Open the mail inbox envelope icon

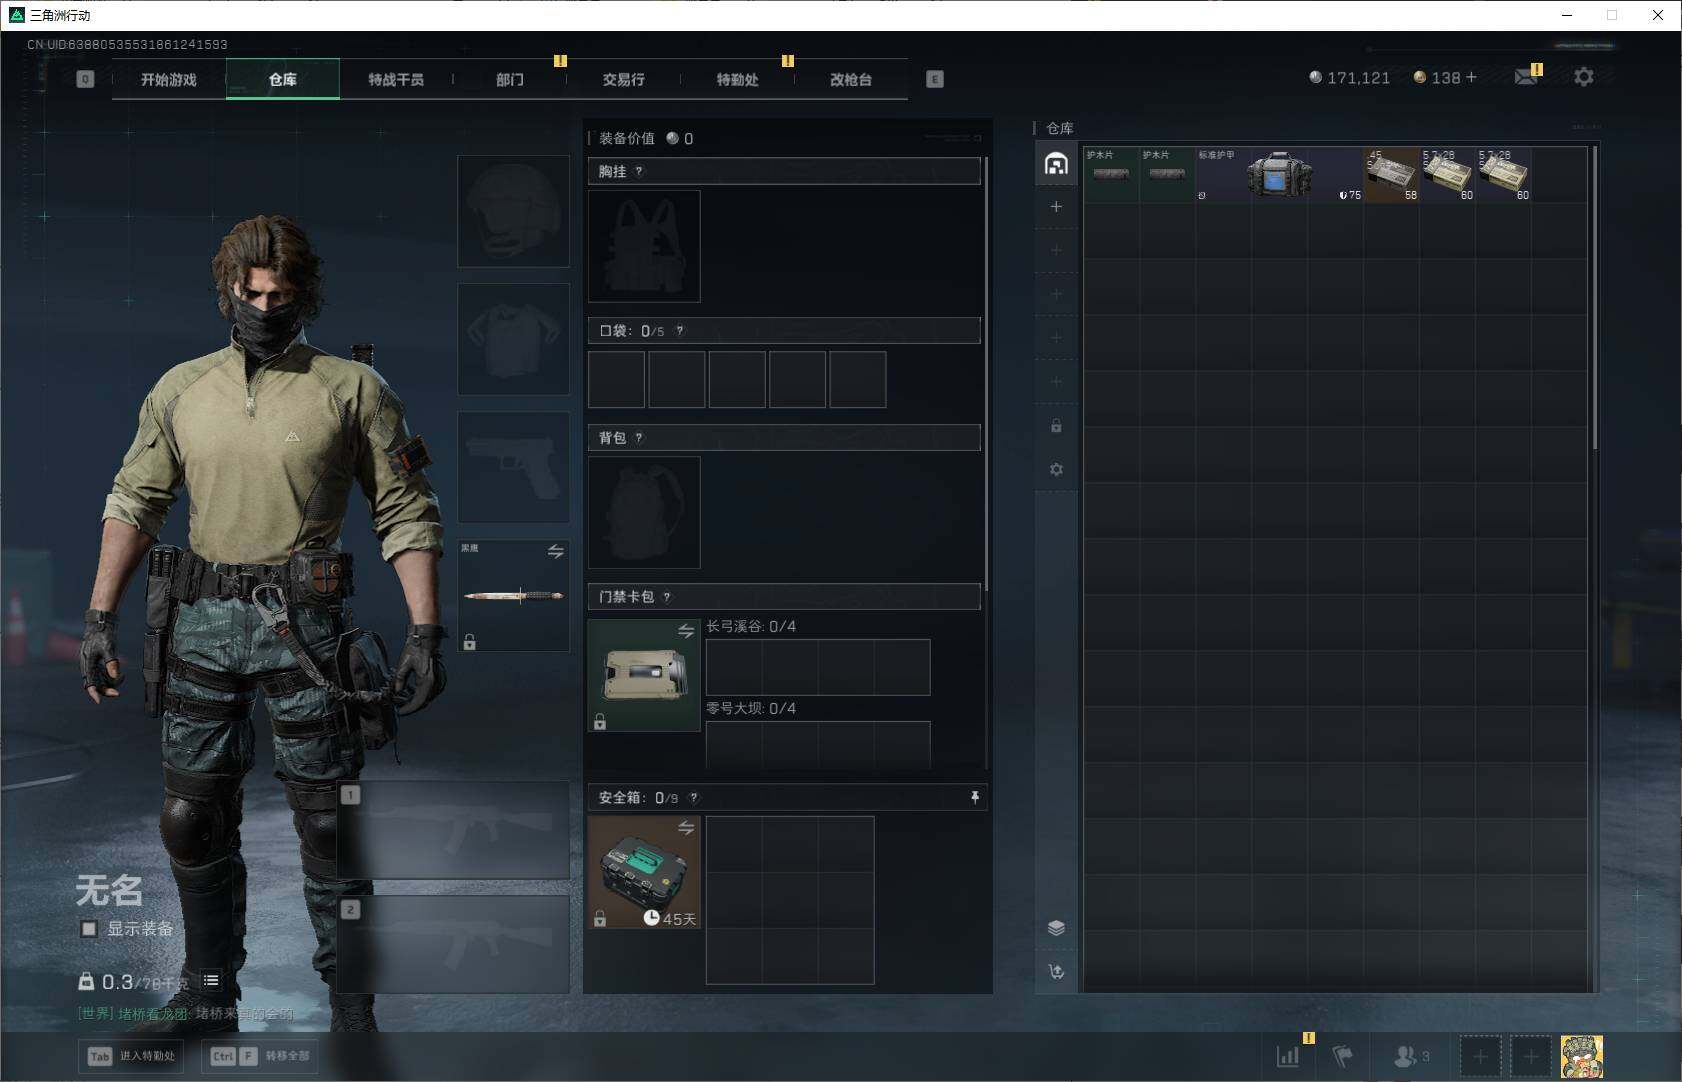1525,77
